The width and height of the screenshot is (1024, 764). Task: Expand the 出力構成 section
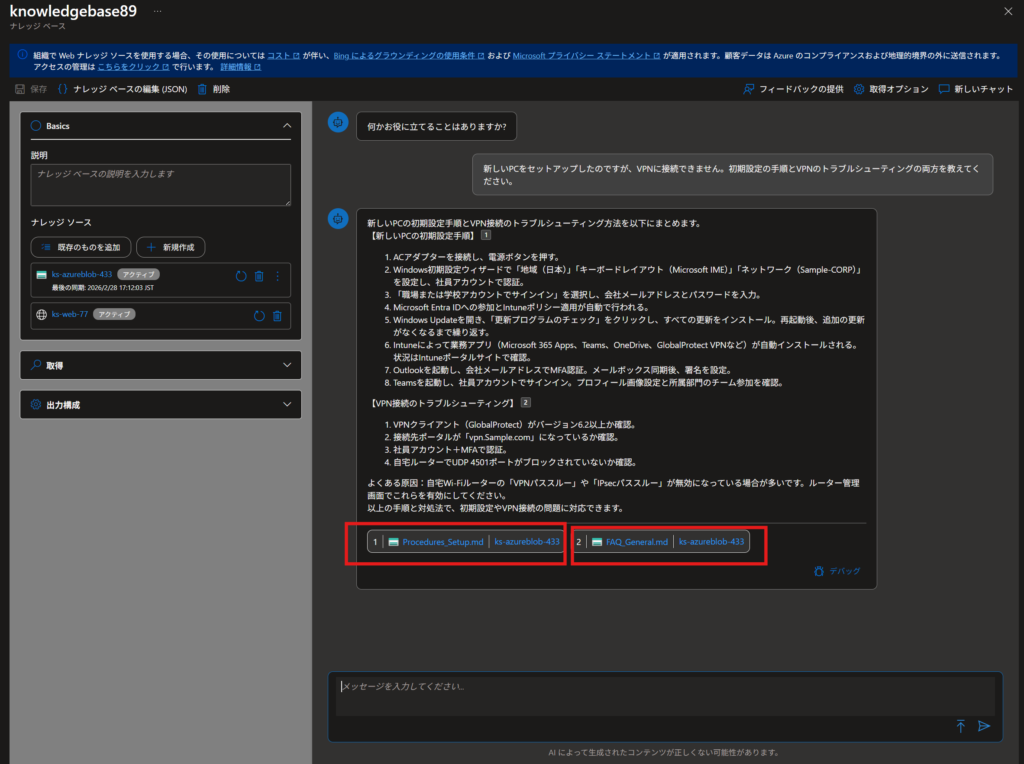(287, 405)
